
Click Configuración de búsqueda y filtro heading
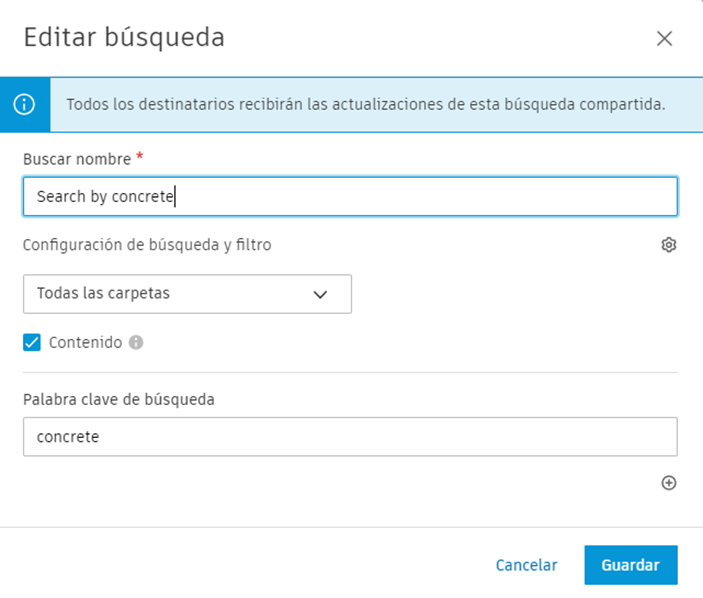point(147,244)
